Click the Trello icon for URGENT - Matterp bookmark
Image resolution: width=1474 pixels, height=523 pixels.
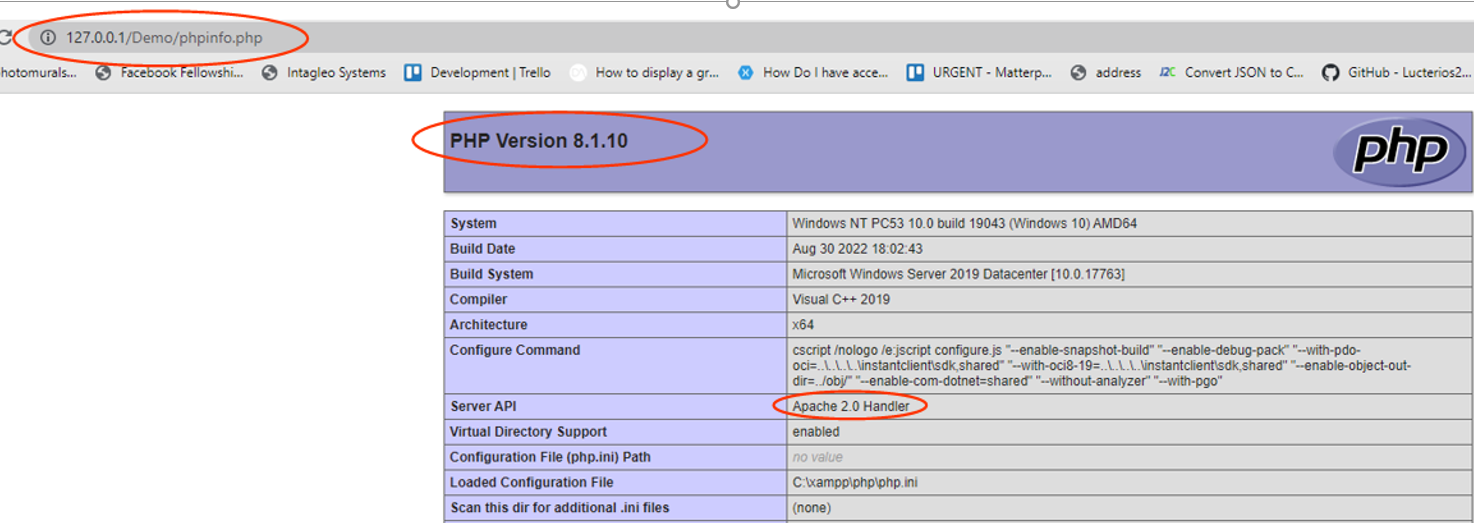[914, 72]
